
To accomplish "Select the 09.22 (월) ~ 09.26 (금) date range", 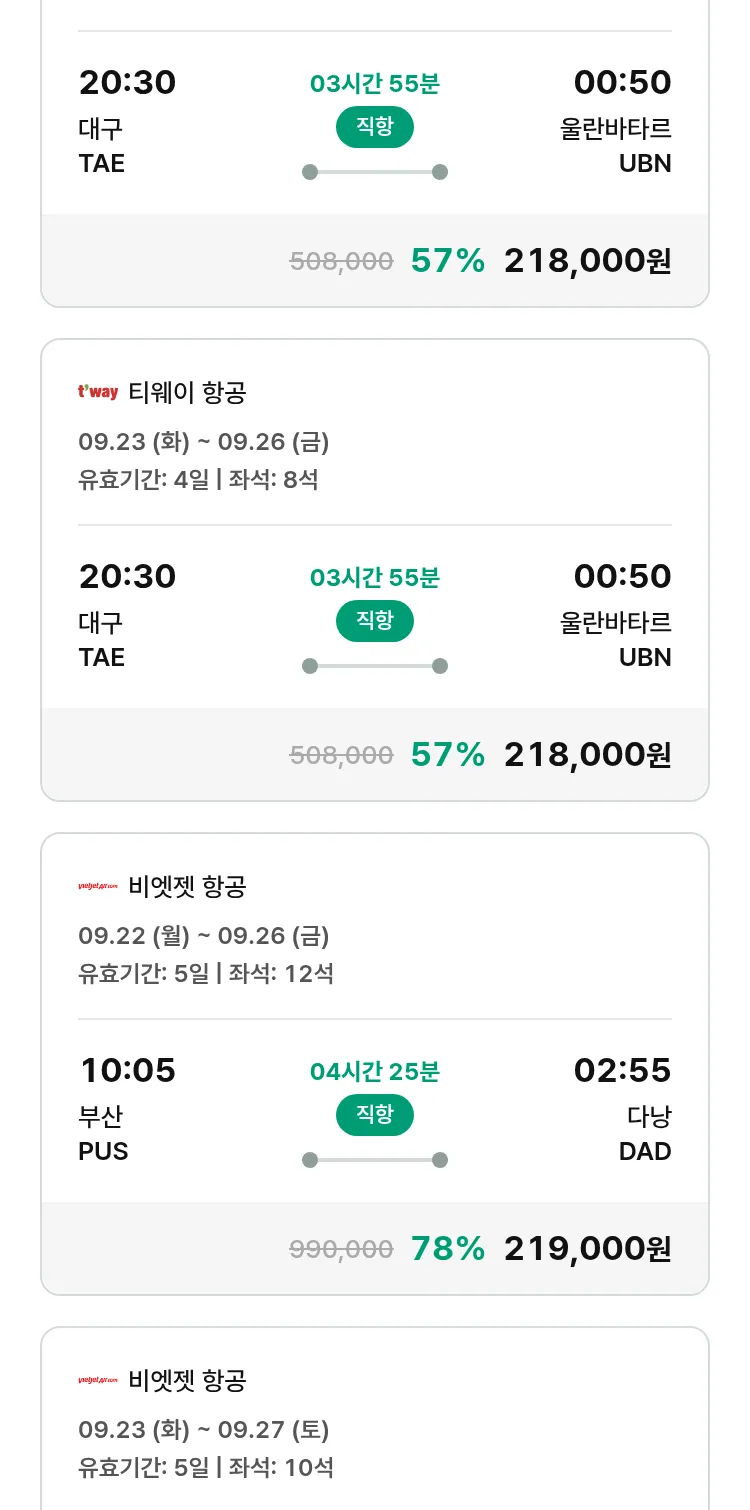I will point(203,936).
